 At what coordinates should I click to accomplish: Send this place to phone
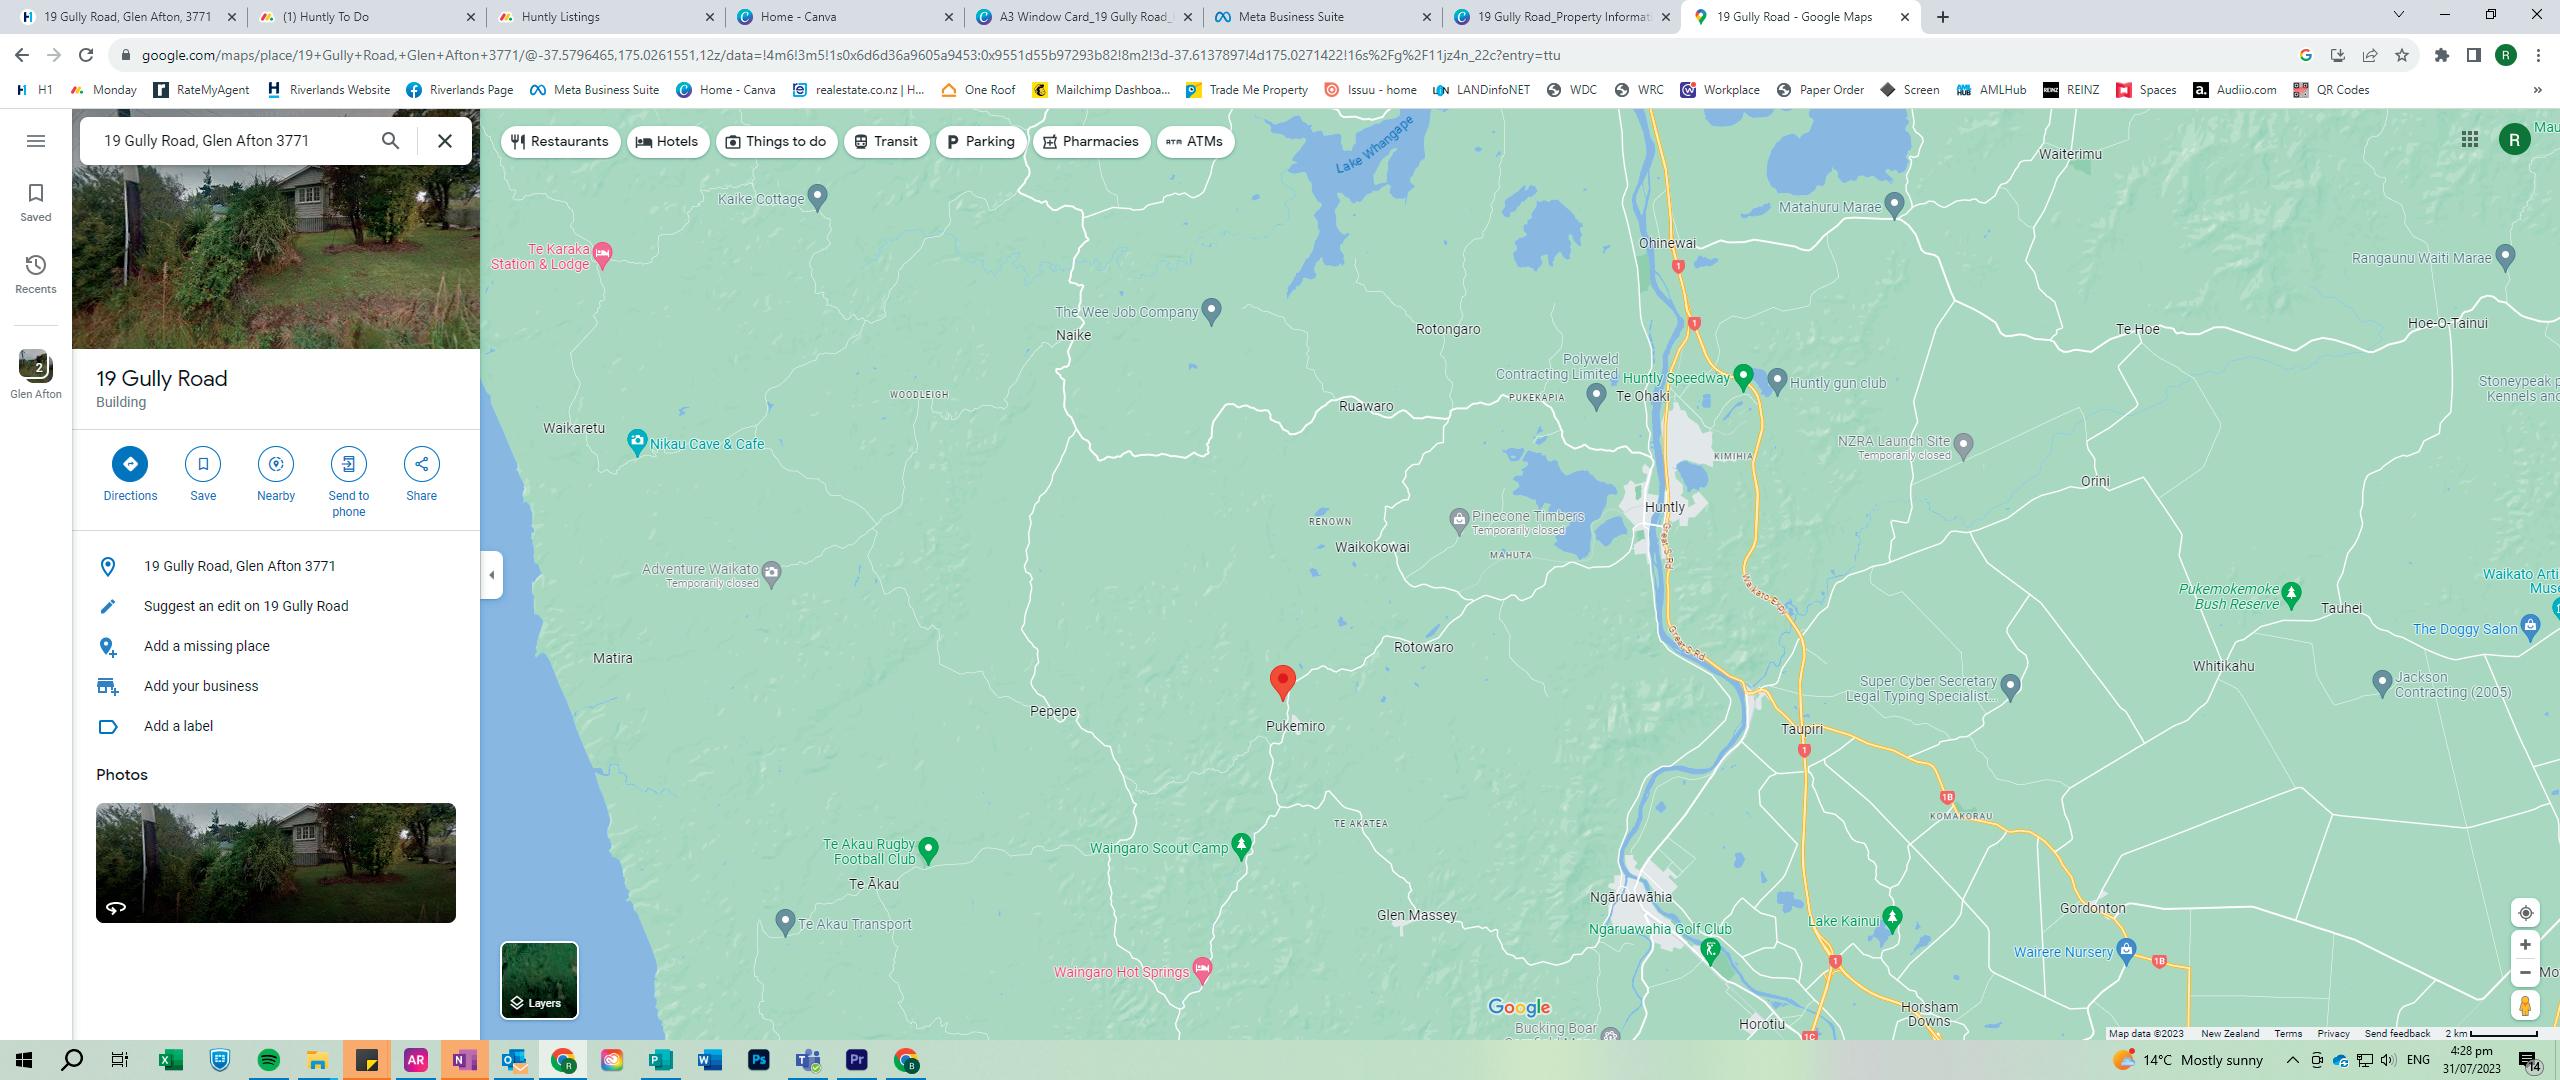pyautogui.click(x=348, y=464)
